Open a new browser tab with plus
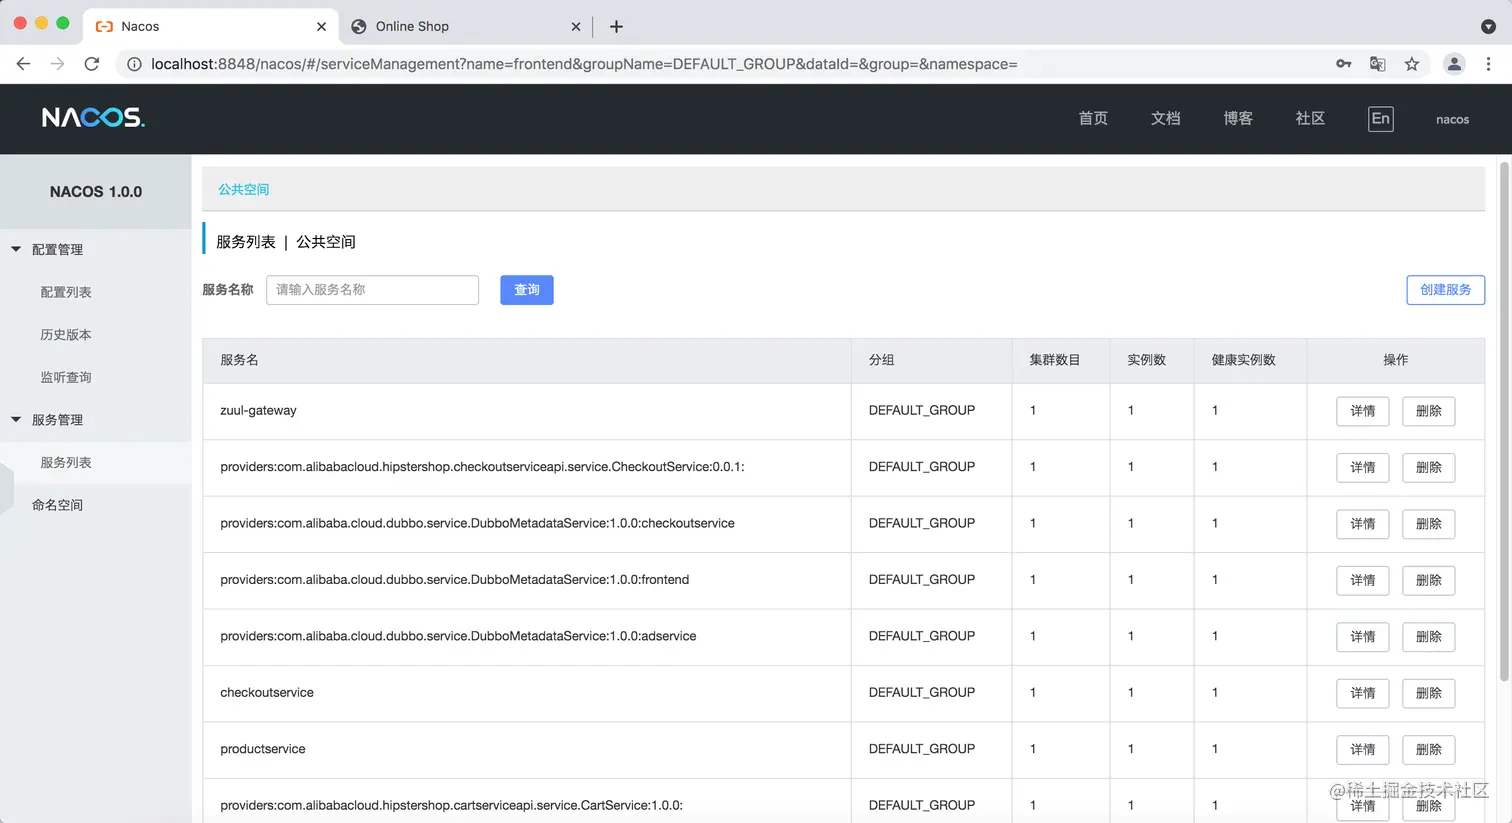1512x823 pixels. (x=616, y=27)
